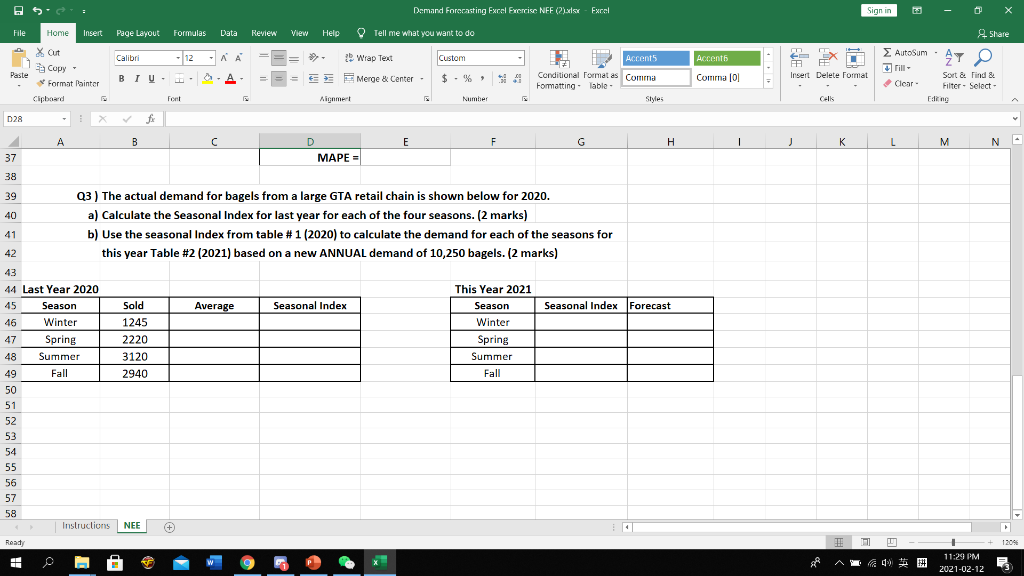
Task: Toggle bold formatting
Action: pyautogui.click(x=121, y=77)
